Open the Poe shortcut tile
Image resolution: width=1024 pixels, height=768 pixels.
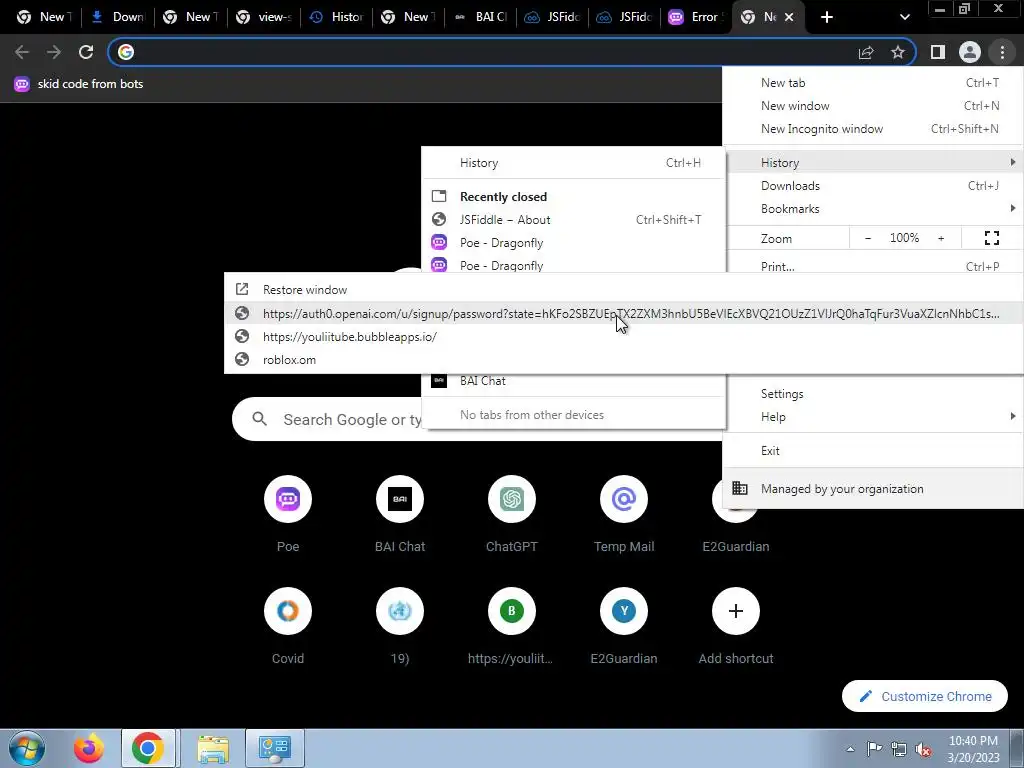point(288,516)
